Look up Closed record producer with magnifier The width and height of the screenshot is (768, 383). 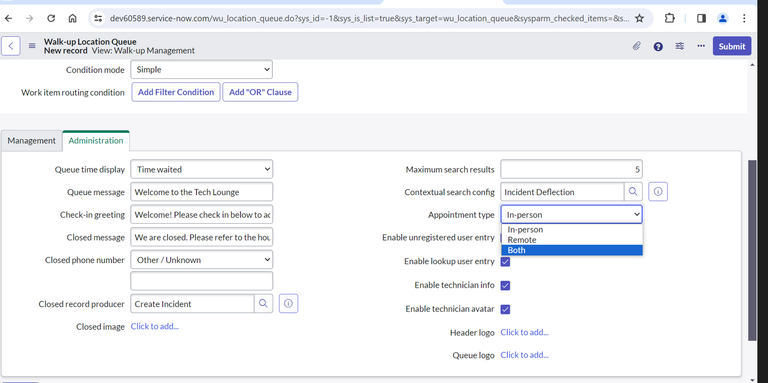click(x=263, y=304)
